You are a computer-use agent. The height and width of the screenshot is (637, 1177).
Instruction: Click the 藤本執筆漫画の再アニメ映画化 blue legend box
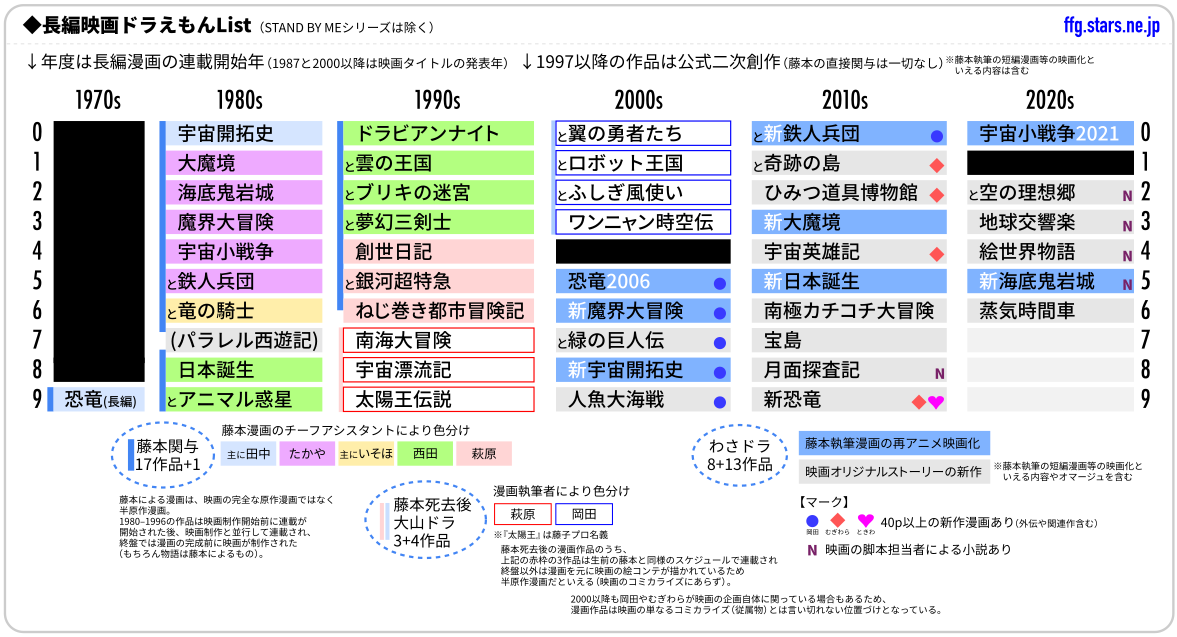(893, 443)
